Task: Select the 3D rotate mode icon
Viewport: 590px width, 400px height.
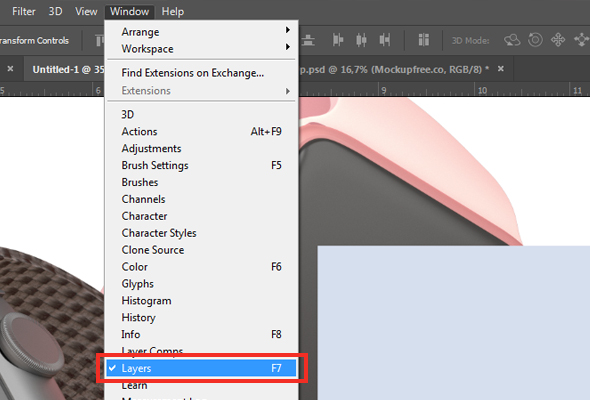Action: point(512,40)
